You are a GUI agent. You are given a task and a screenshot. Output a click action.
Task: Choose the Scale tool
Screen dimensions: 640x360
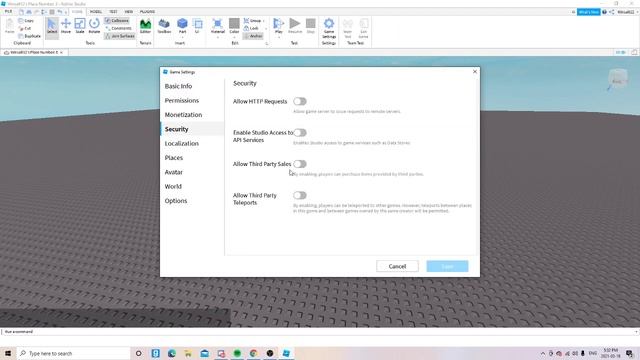[80, 26]
